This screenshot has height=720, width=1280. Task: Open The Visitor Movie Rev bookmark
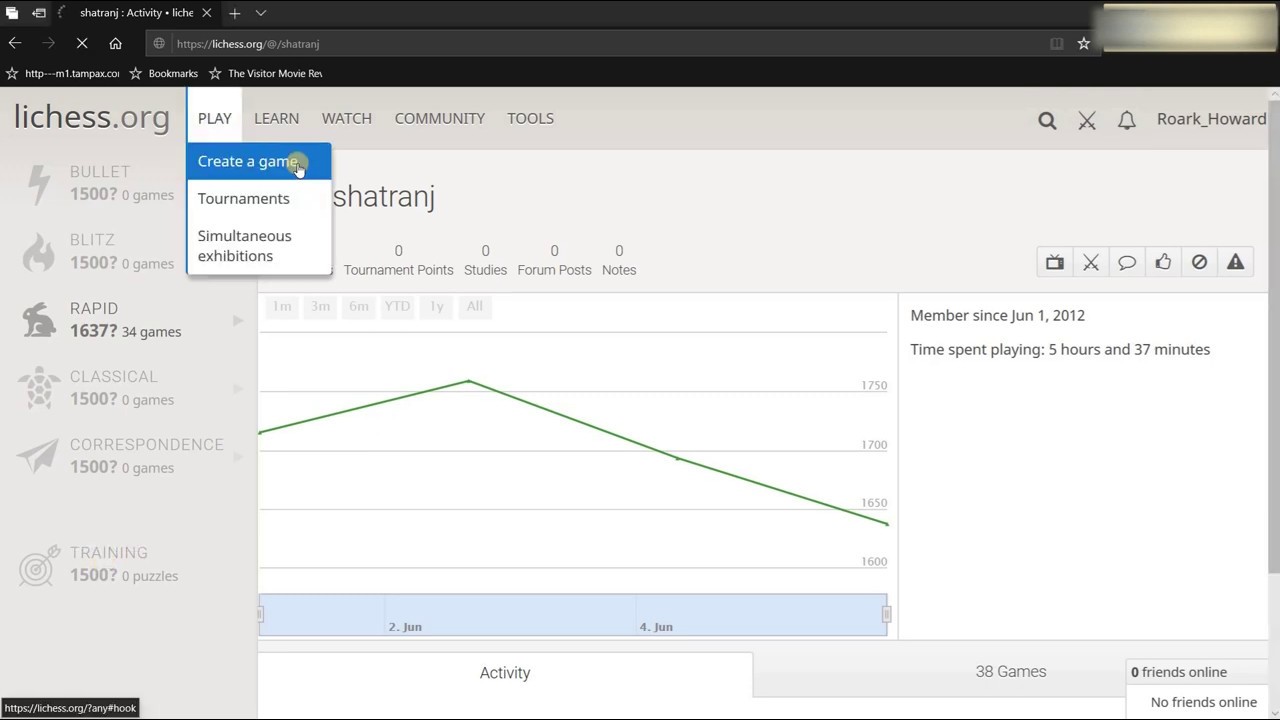pyautogui.click(x=266, y=73)
